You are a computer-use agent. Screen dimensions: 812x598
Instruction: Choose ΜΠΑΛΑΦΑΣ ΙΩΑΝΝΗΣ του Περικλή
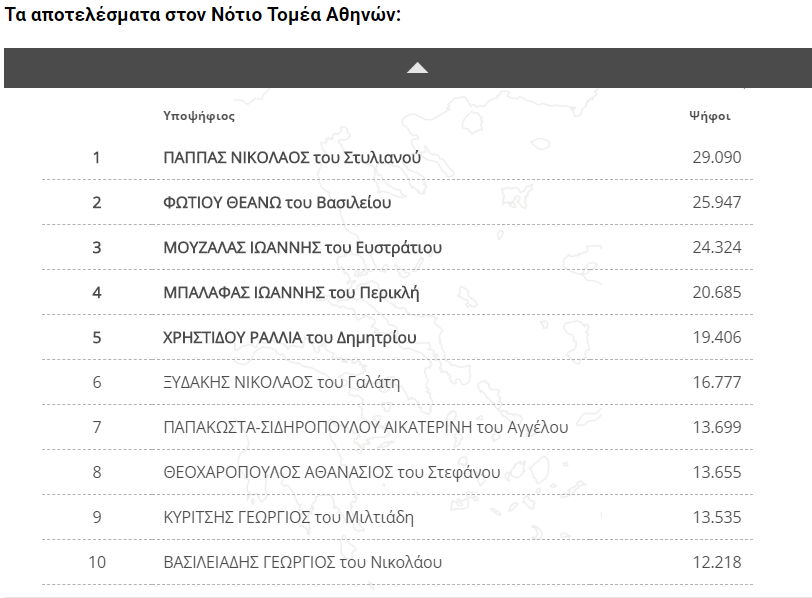[x=291, y=293]
